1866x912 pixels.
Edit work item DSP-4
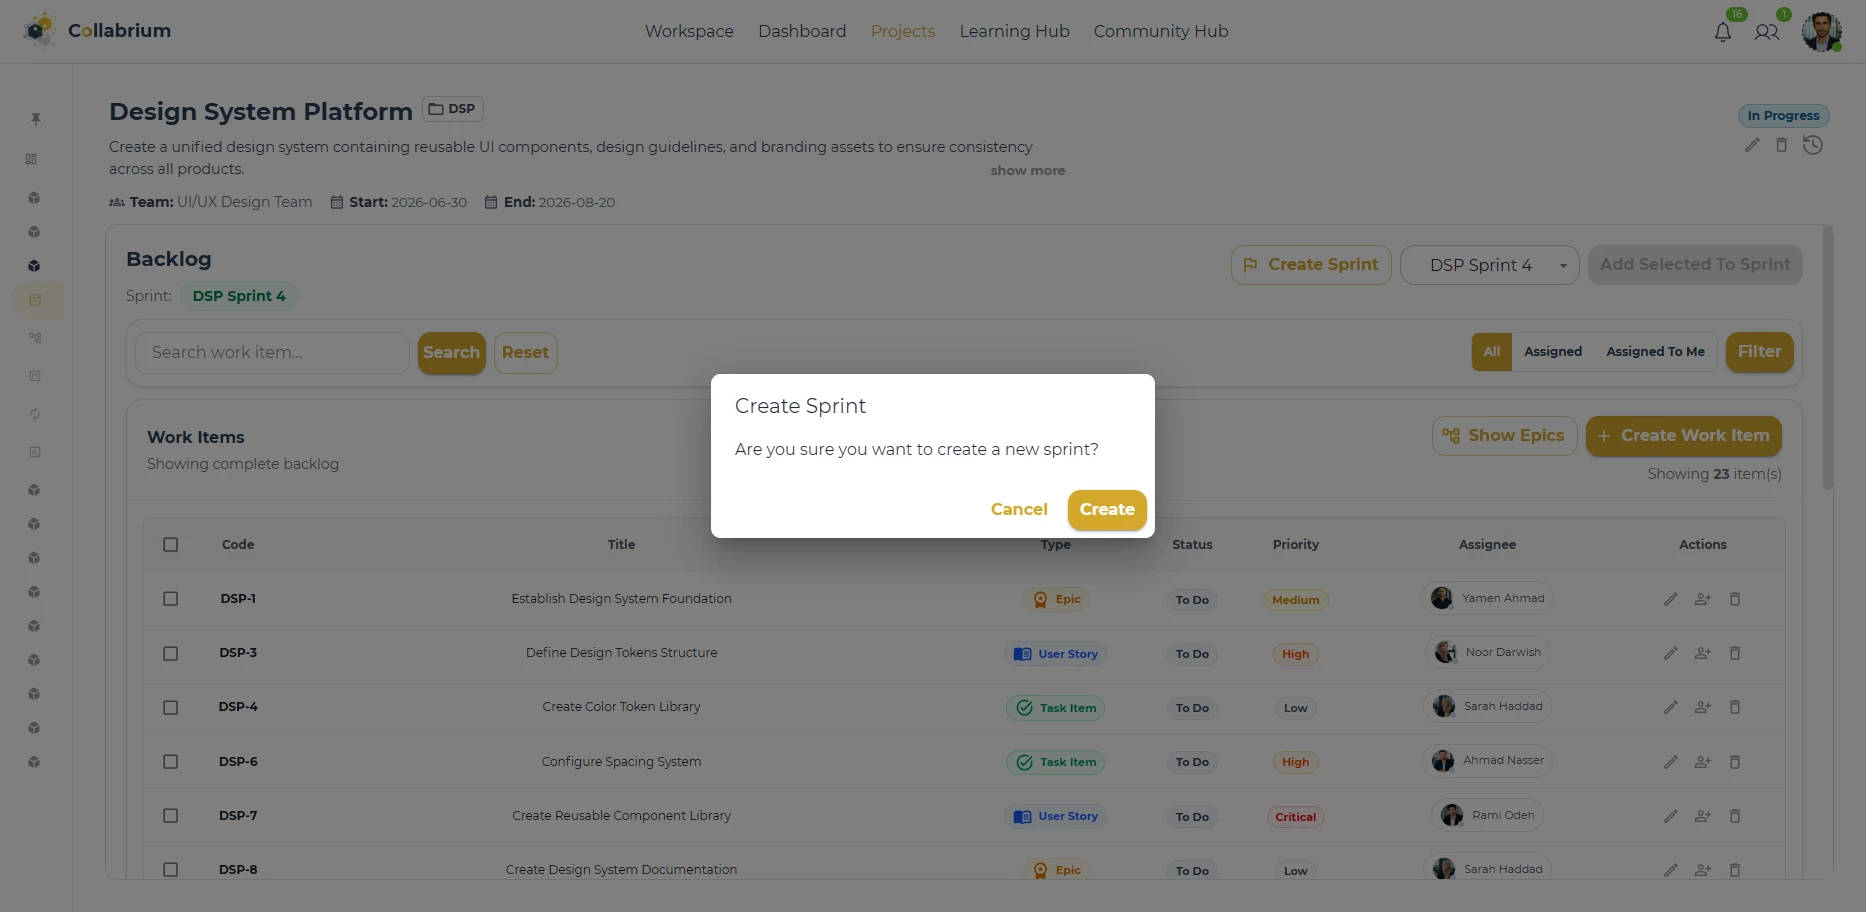click(x=1670, y=707)
